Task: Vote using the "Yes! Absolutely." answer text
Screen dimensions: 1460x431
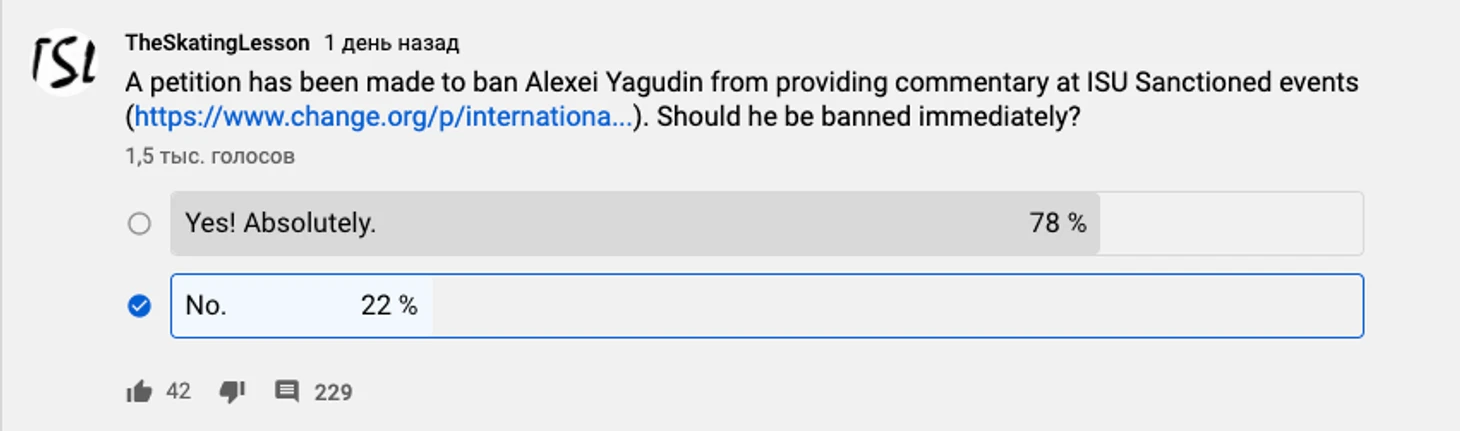Action: 280,223
